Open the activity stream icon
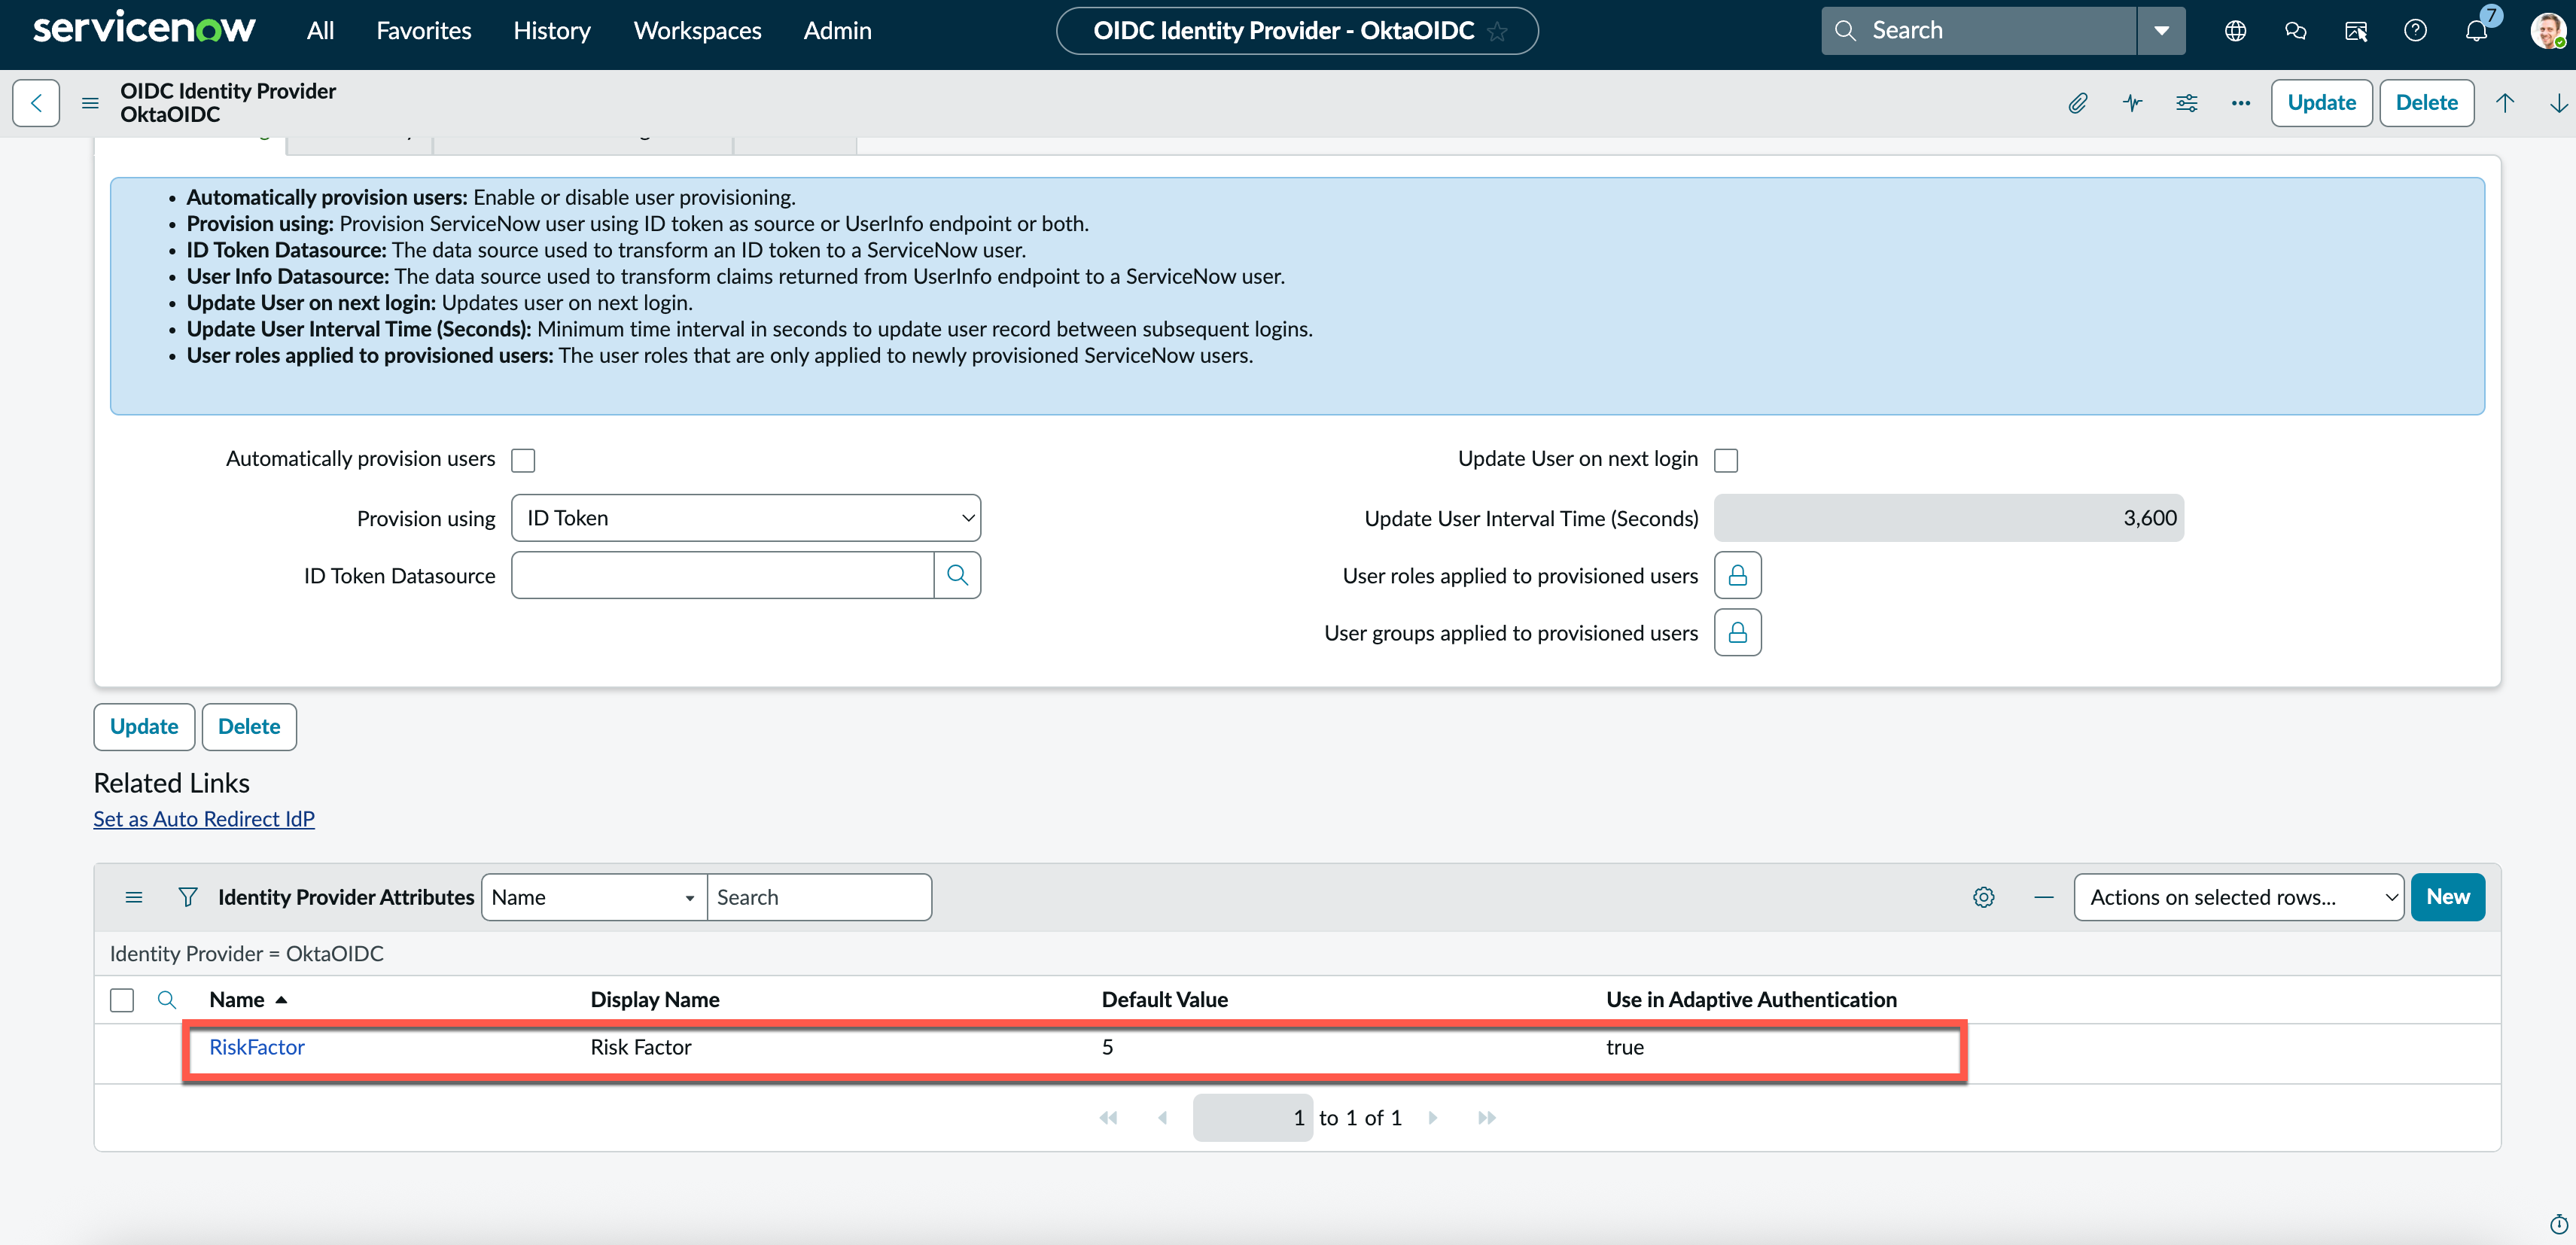Screen dimensions: 2576x1245 pos(2132,103)
